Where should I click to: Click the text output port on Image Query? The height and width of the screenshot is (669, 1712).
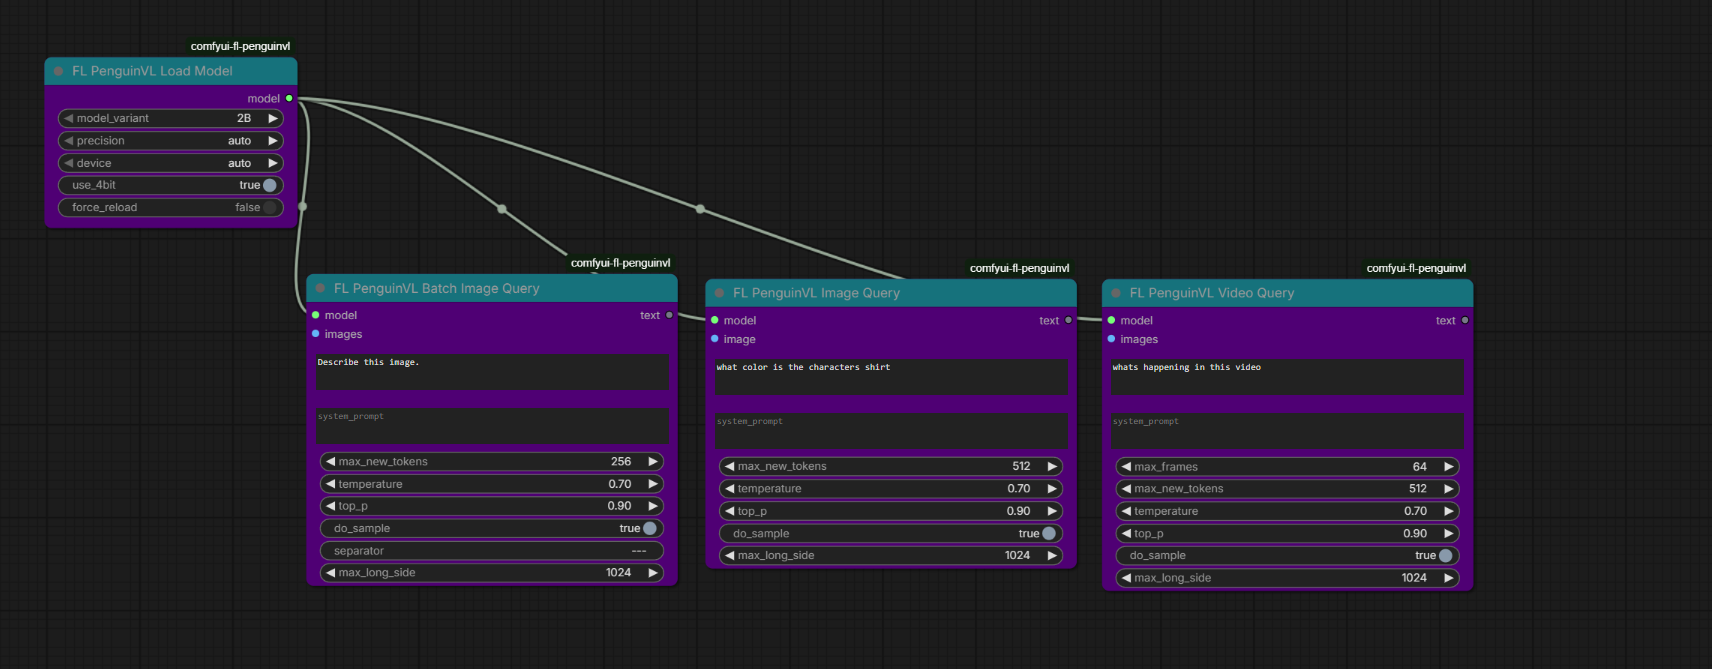[x=1068, y=320]
